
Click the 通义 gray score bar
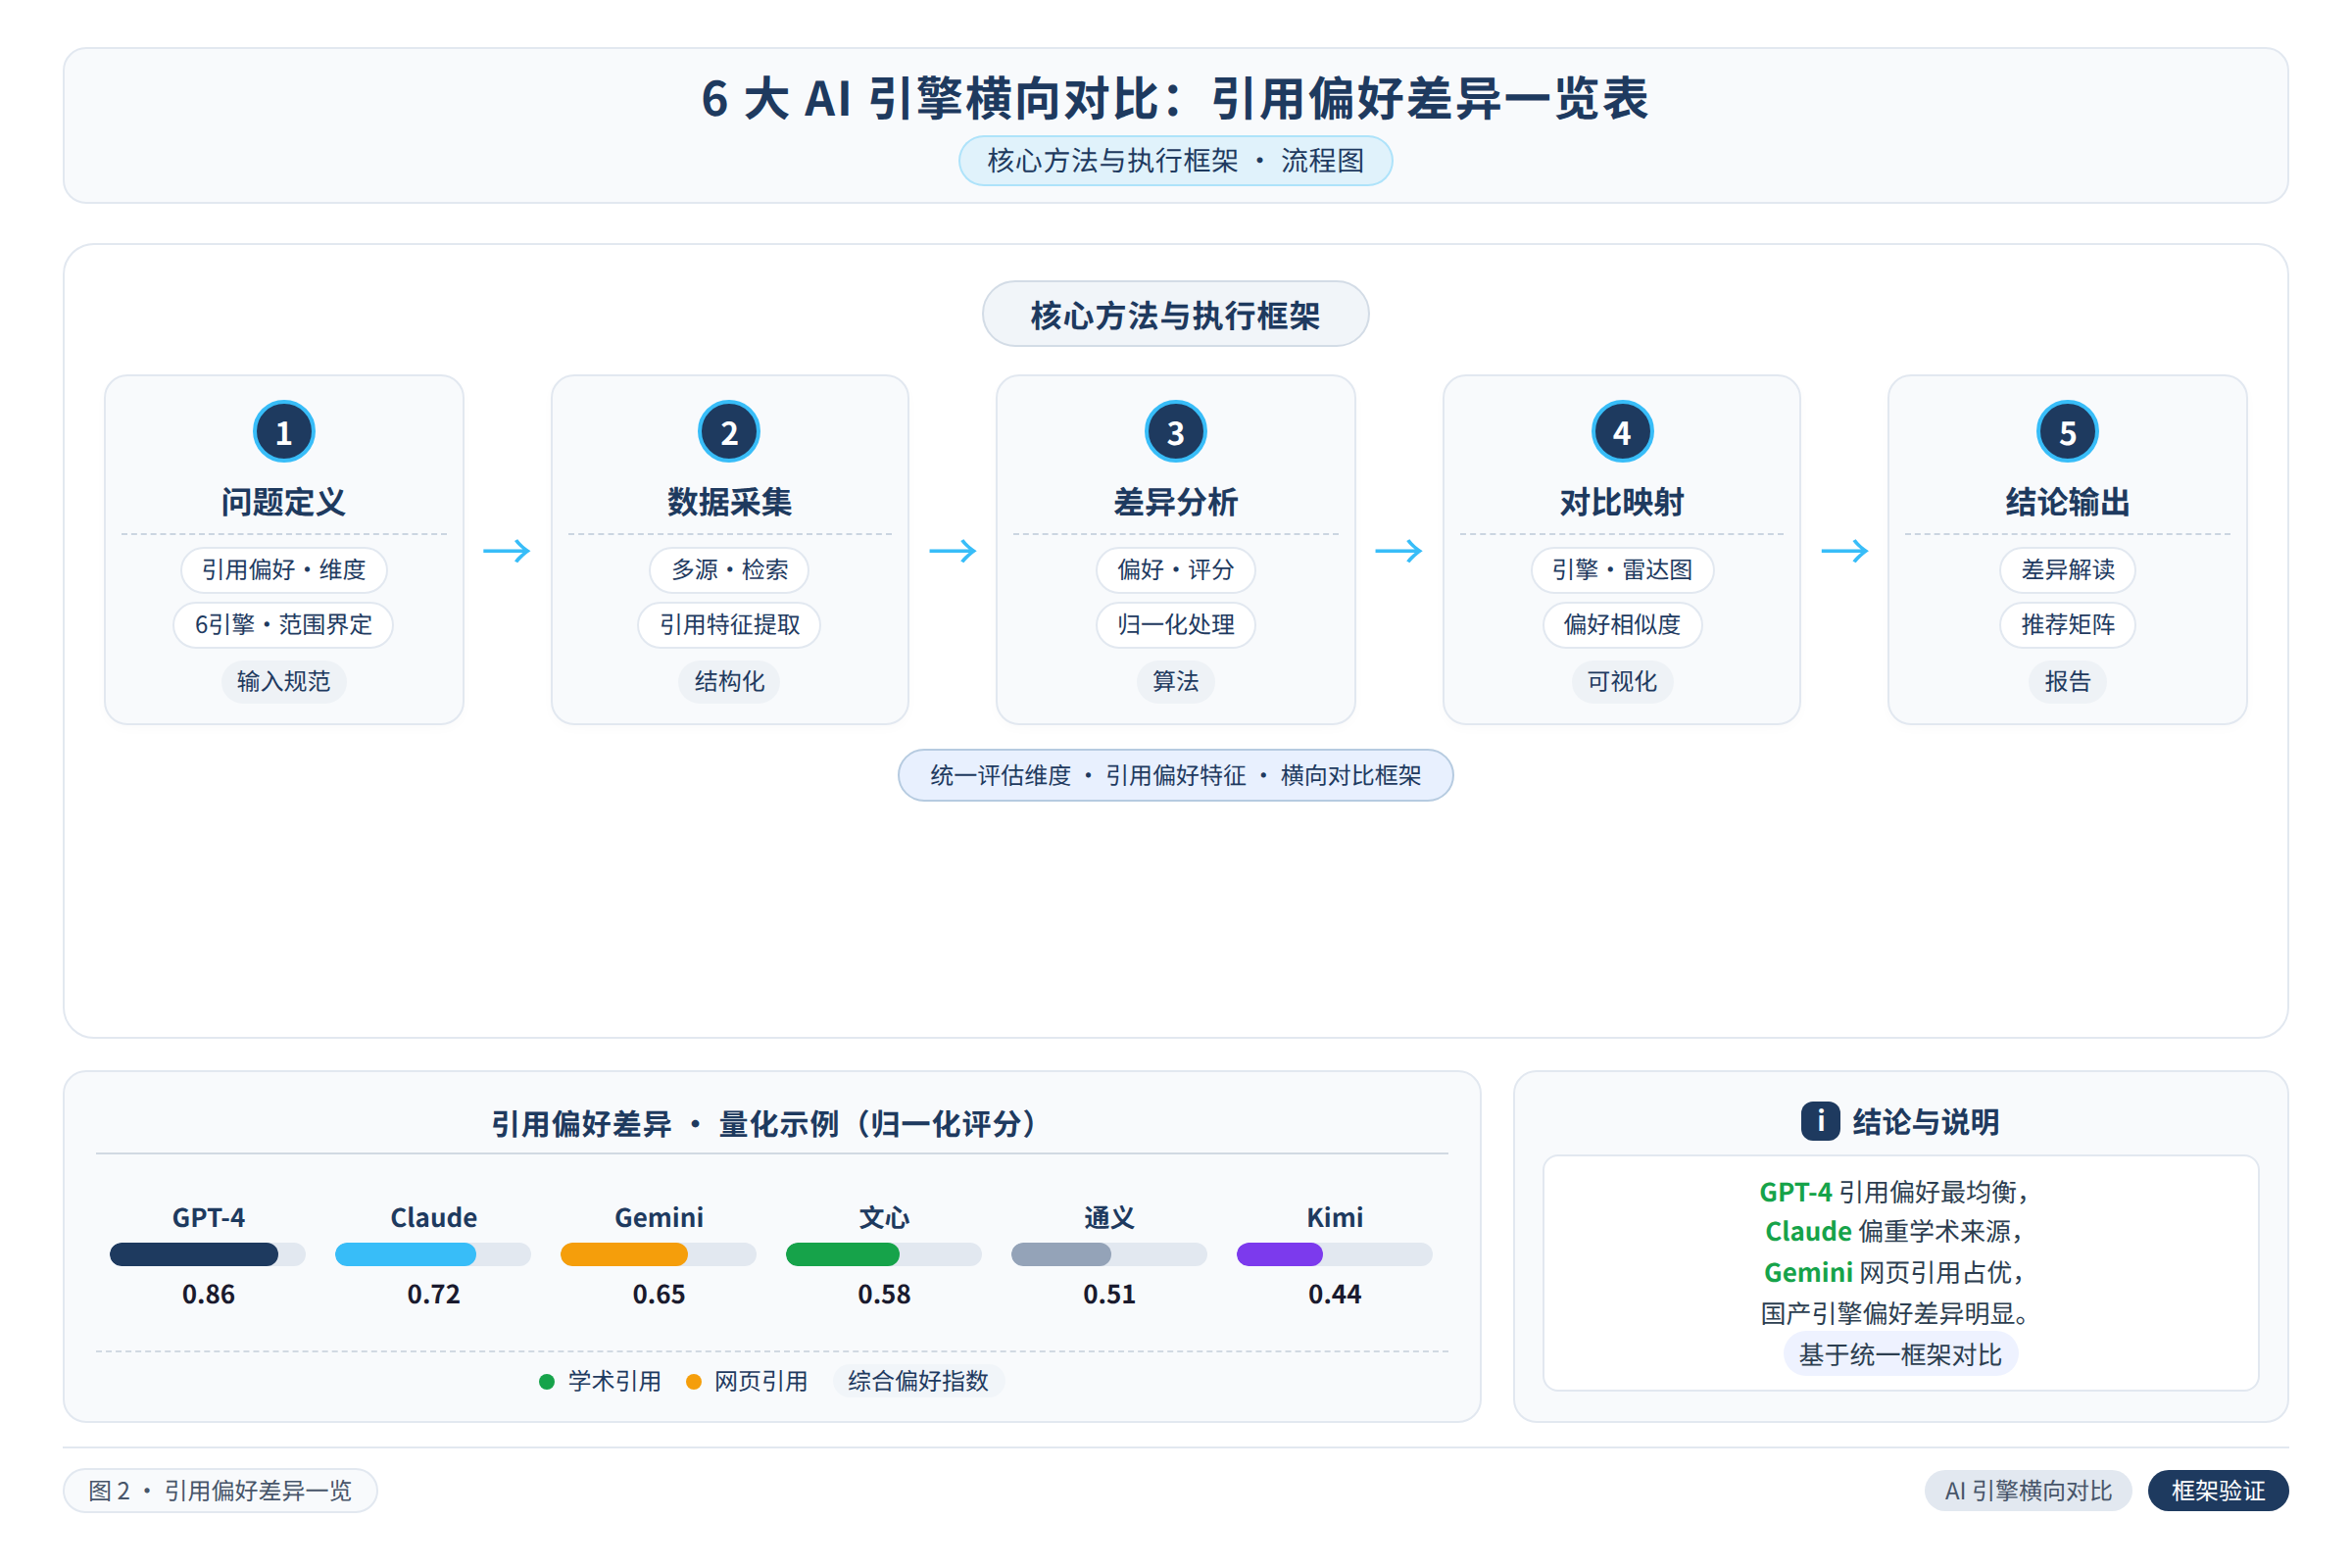pyautogui.click(x=1109, y=1254)
